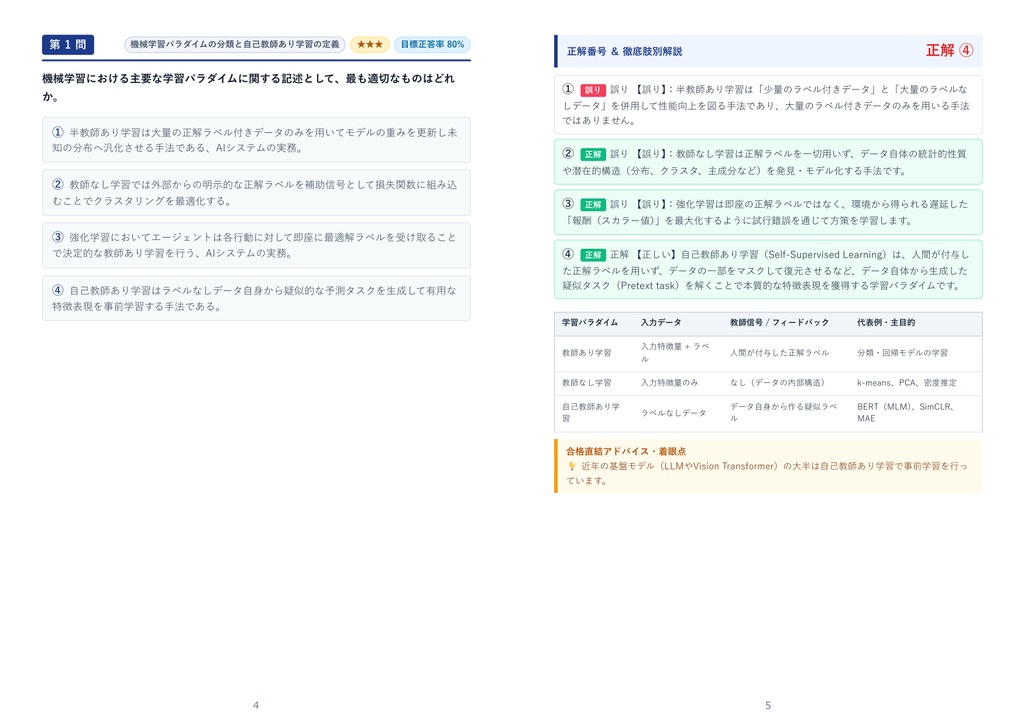The width and height of the screenshot is (1024, 727).
Task: Click page number 5
Action: (x=768, y=705)
